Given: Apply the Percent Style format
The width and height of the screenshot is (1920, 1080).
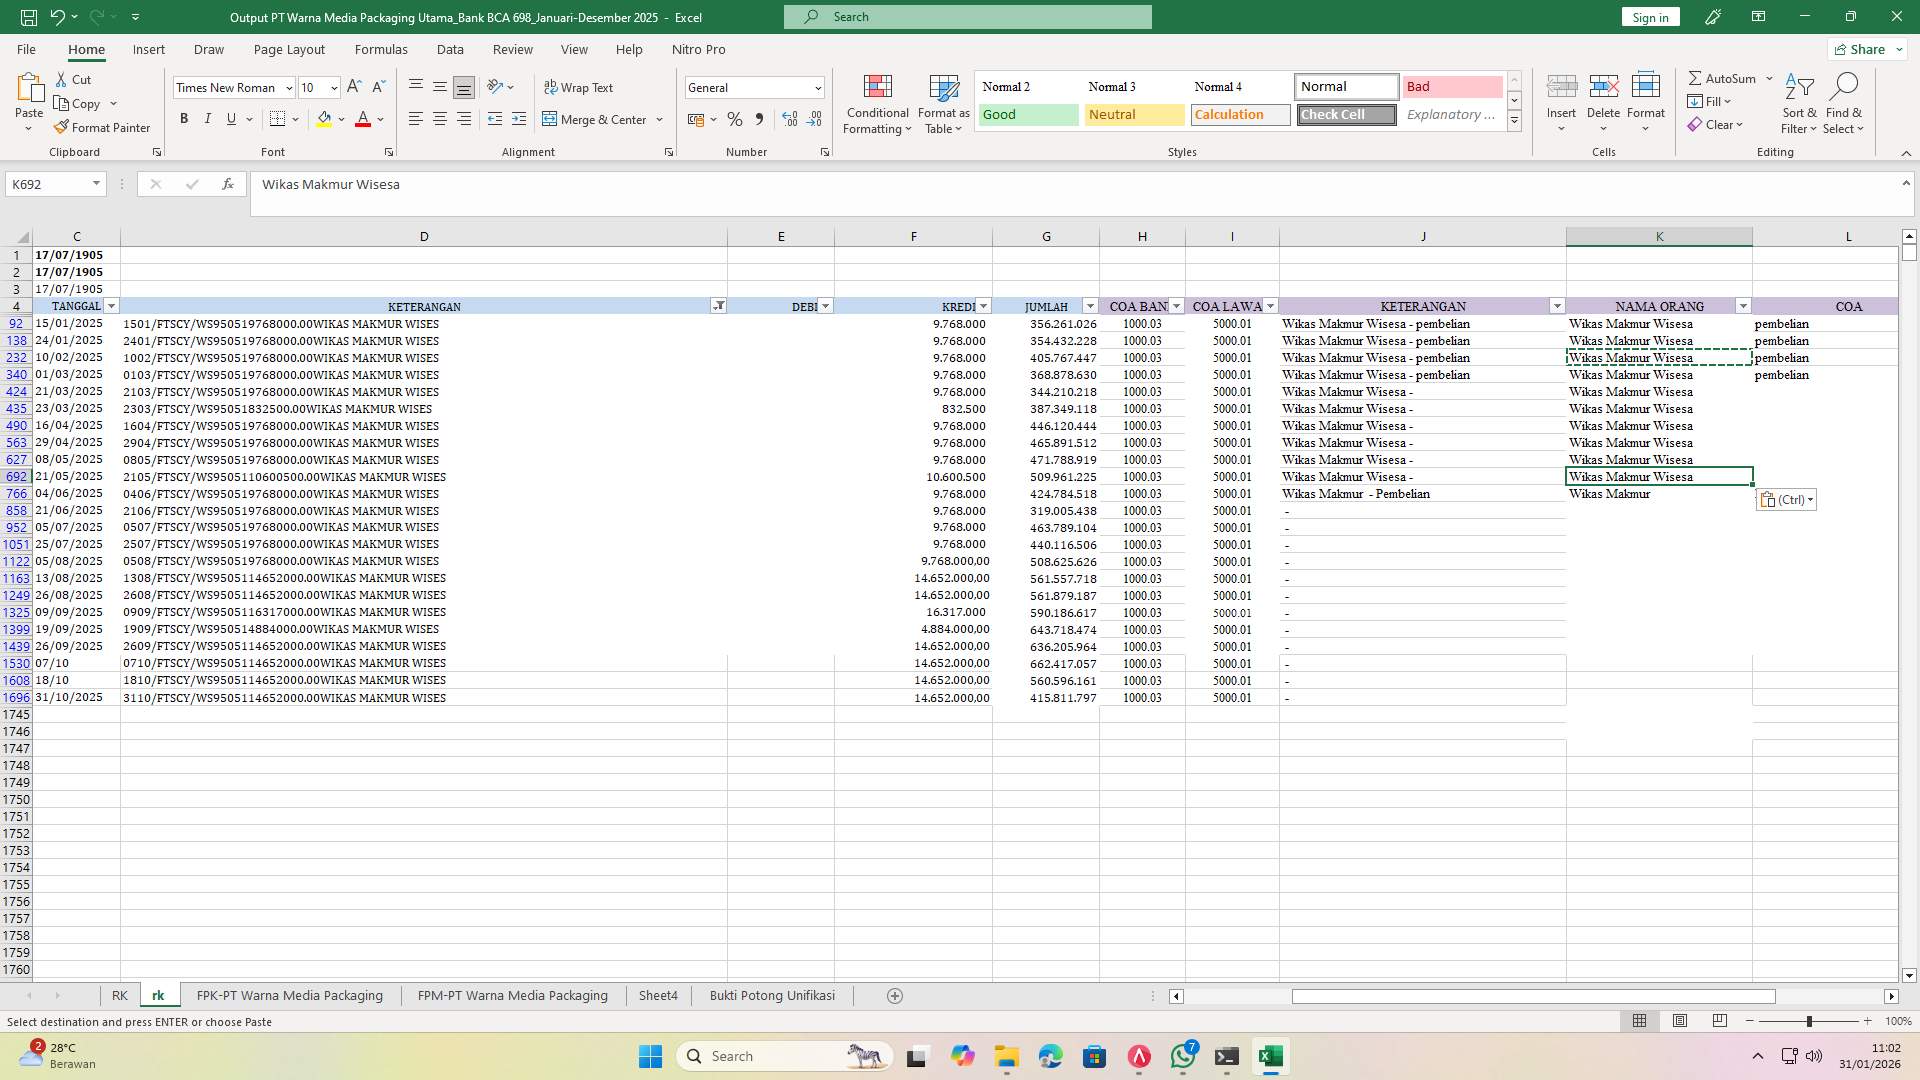Looking at the screenshot, I should [x=735, y=119].
